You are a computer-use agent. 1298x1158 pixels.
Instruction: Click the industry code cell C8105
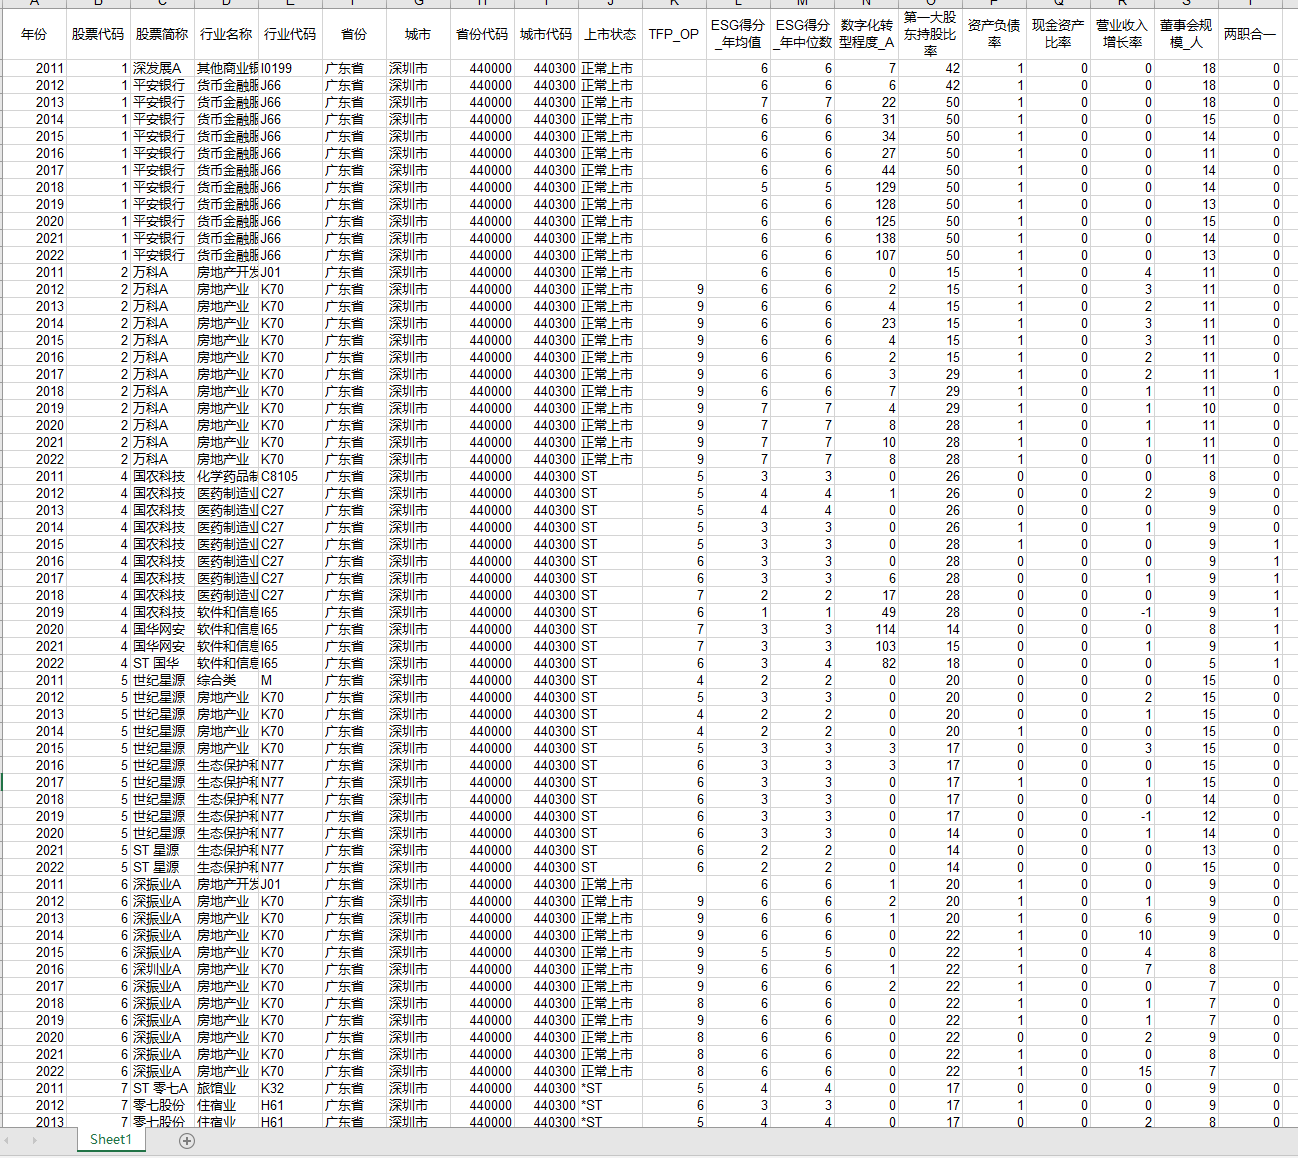pos(290,476)
